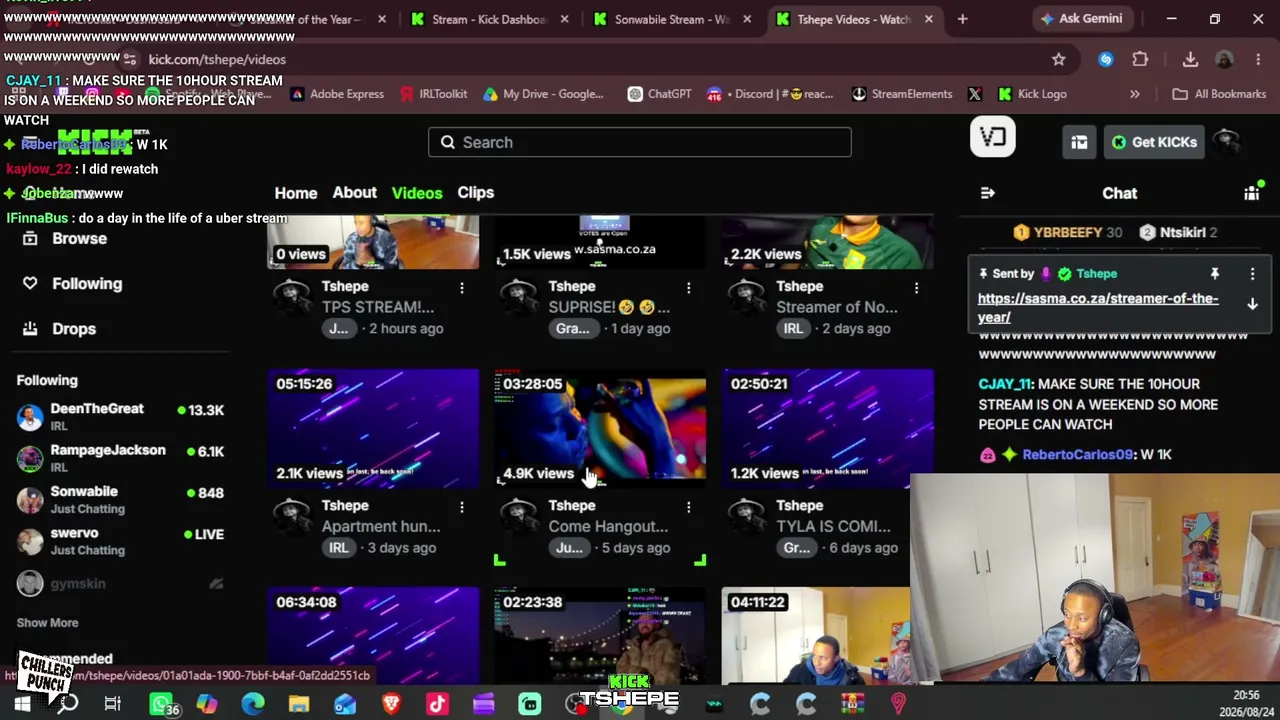The width and height of the screenshot is (1280, 720).
Task: Click YBRBEEFY in the gifters leaderboard
Action: coord(1068,233)
